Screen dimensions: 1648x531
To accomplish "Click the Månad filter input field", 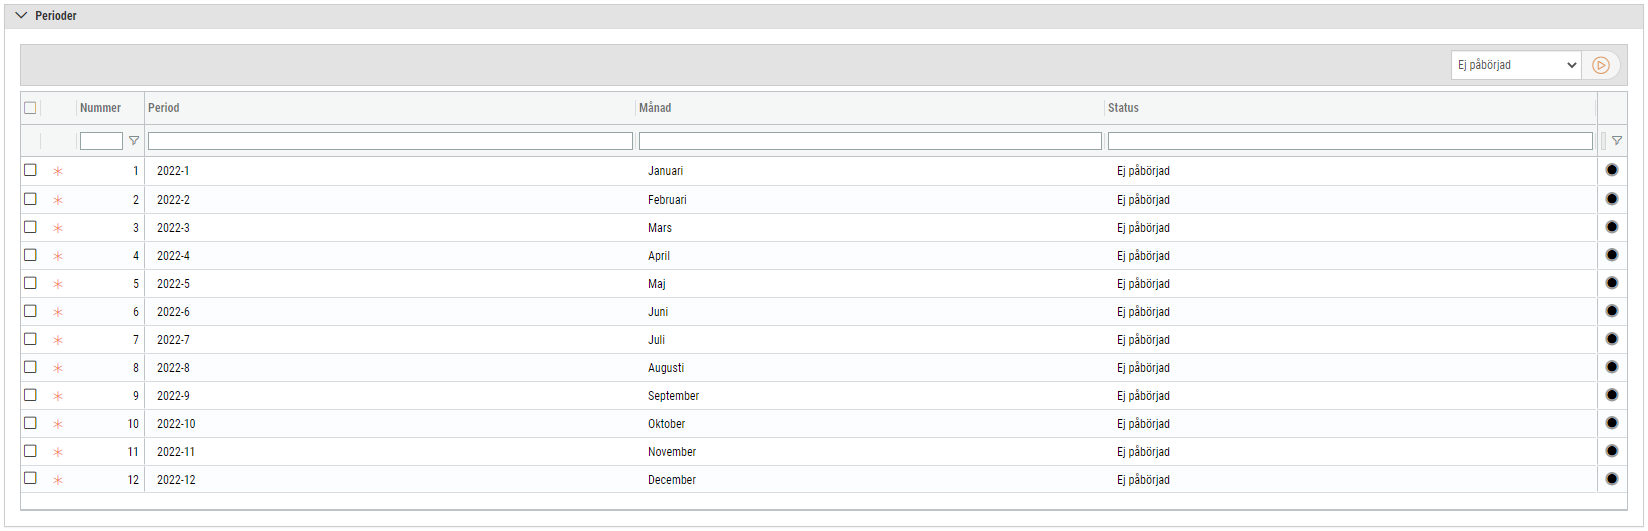I will click(x=870, y=141).
